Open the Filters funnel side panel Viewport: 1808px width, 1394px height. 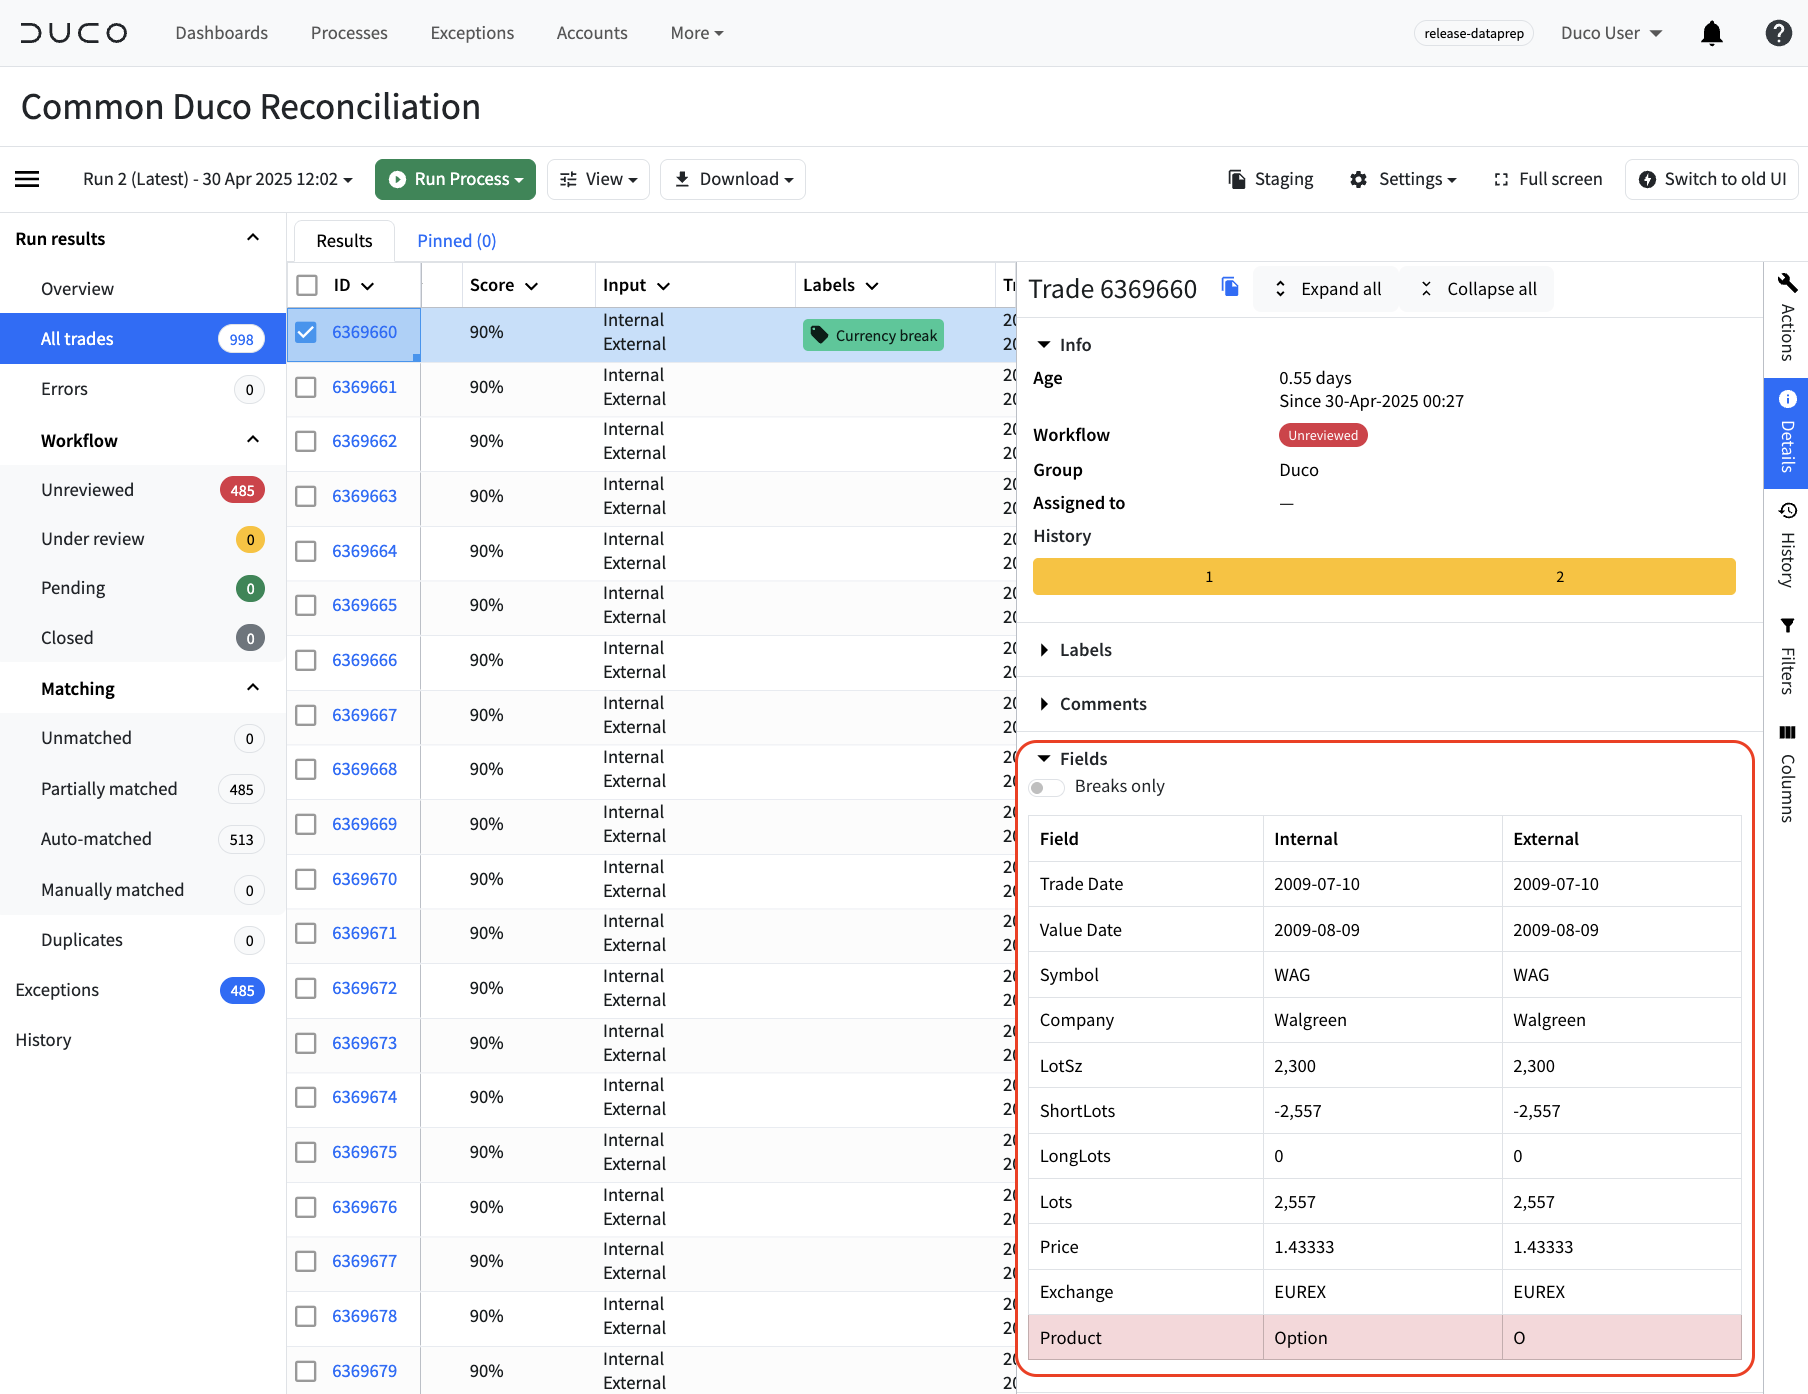pyautogui.click(x=1787, y=656)
